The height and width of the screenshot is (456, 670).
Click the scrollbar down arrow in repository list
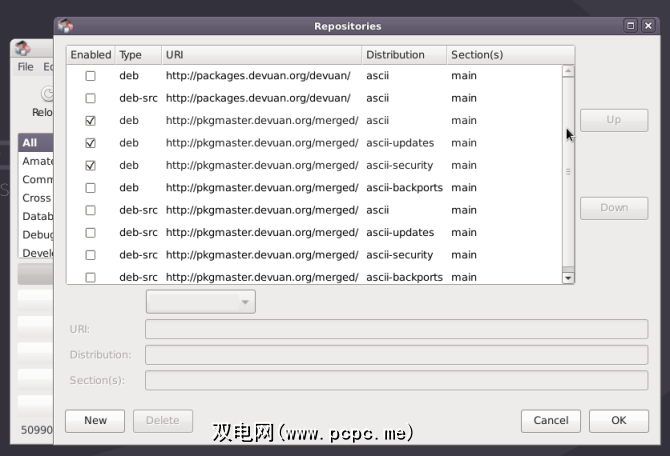coord(568,278)
